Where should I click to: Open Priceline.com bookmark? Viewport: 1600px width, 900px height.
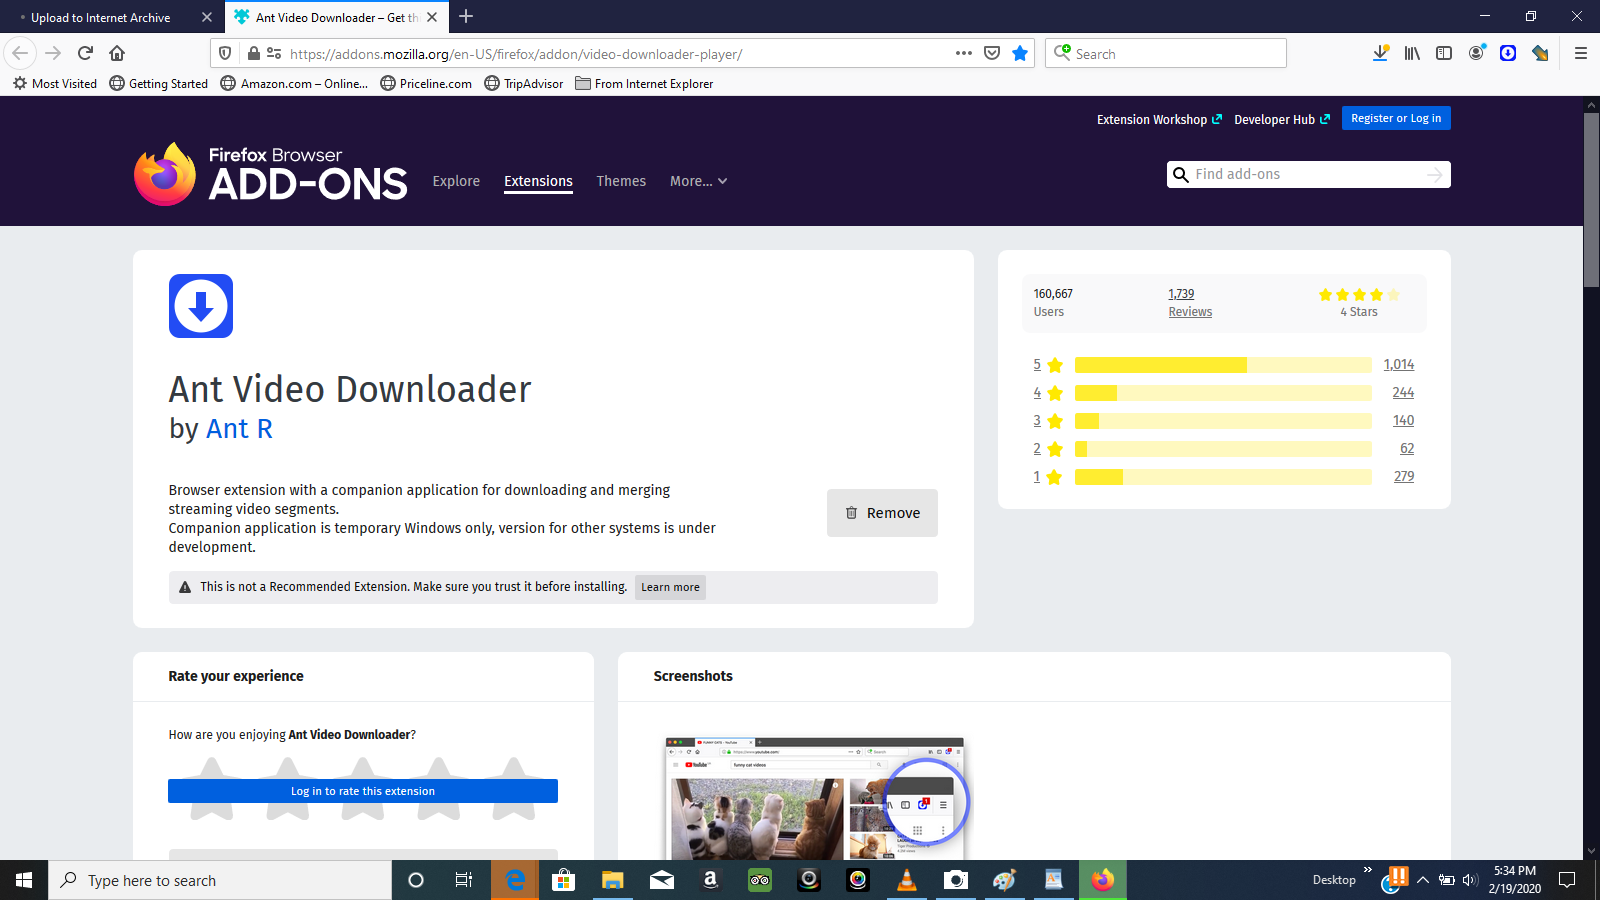(x=426, y=84)
